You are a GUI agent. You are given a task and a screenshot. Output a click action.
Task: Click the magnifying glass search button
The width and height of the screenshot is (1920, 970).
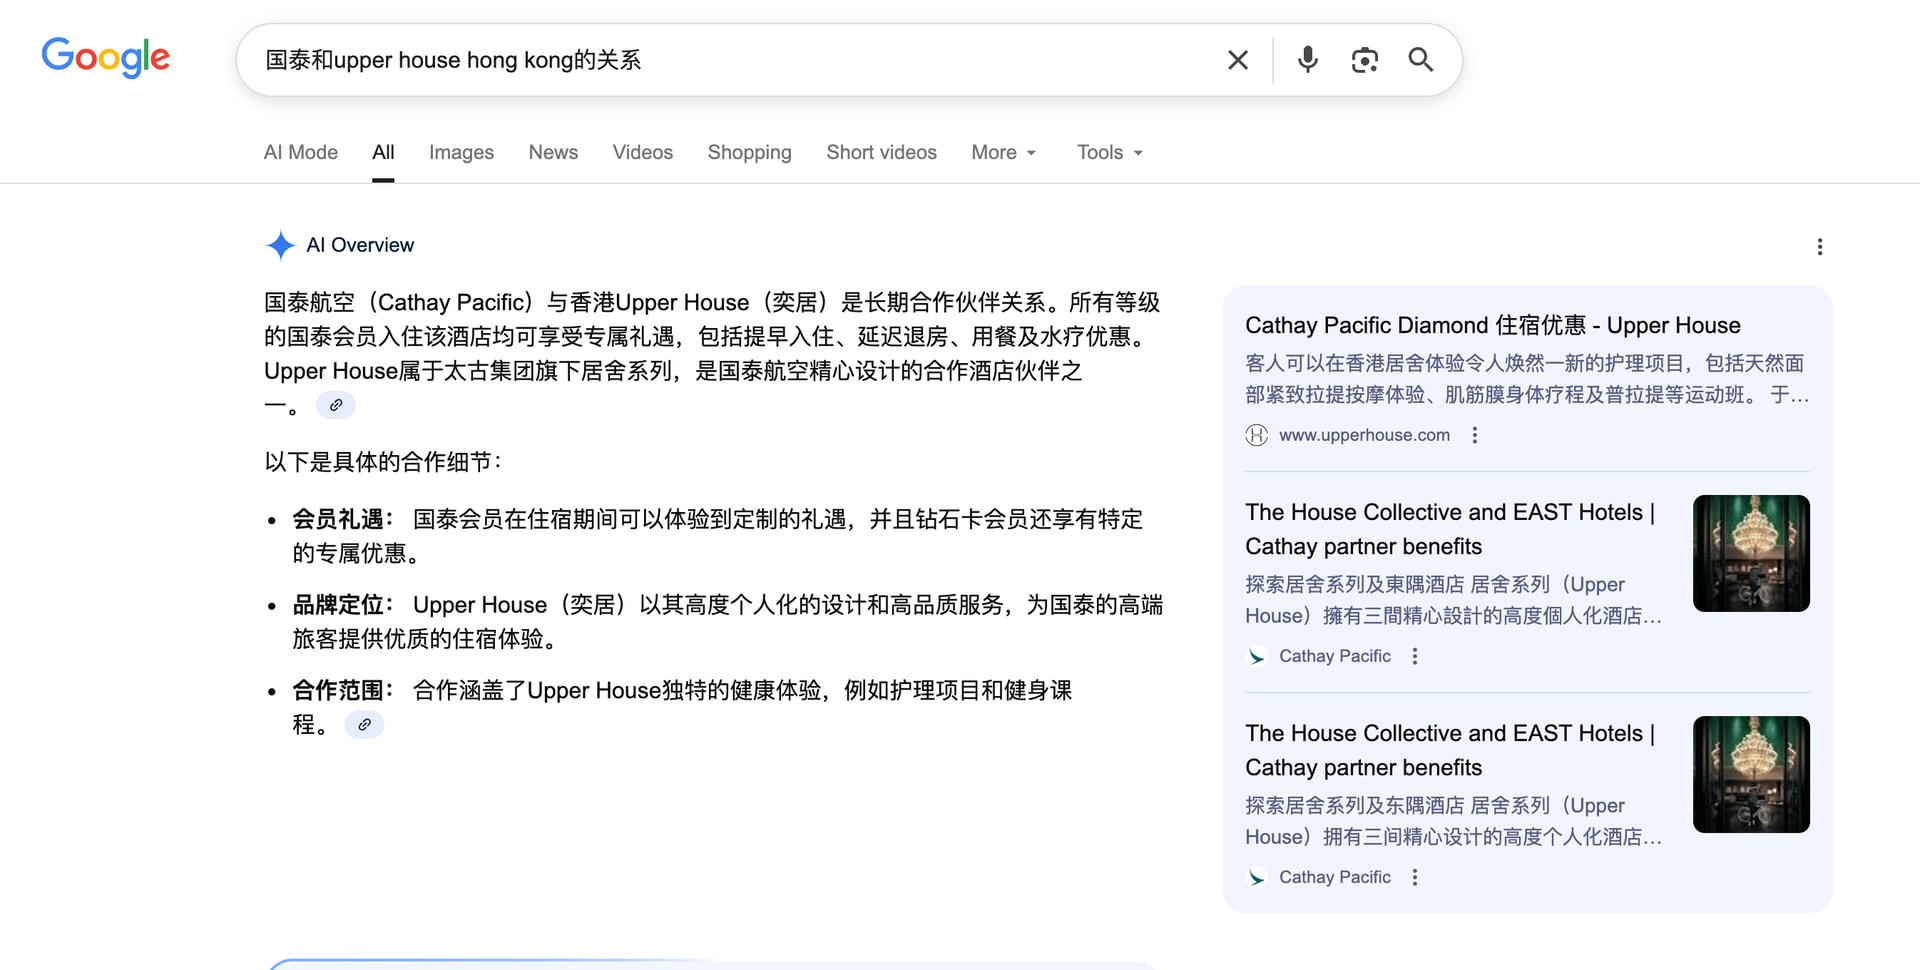1420,60
